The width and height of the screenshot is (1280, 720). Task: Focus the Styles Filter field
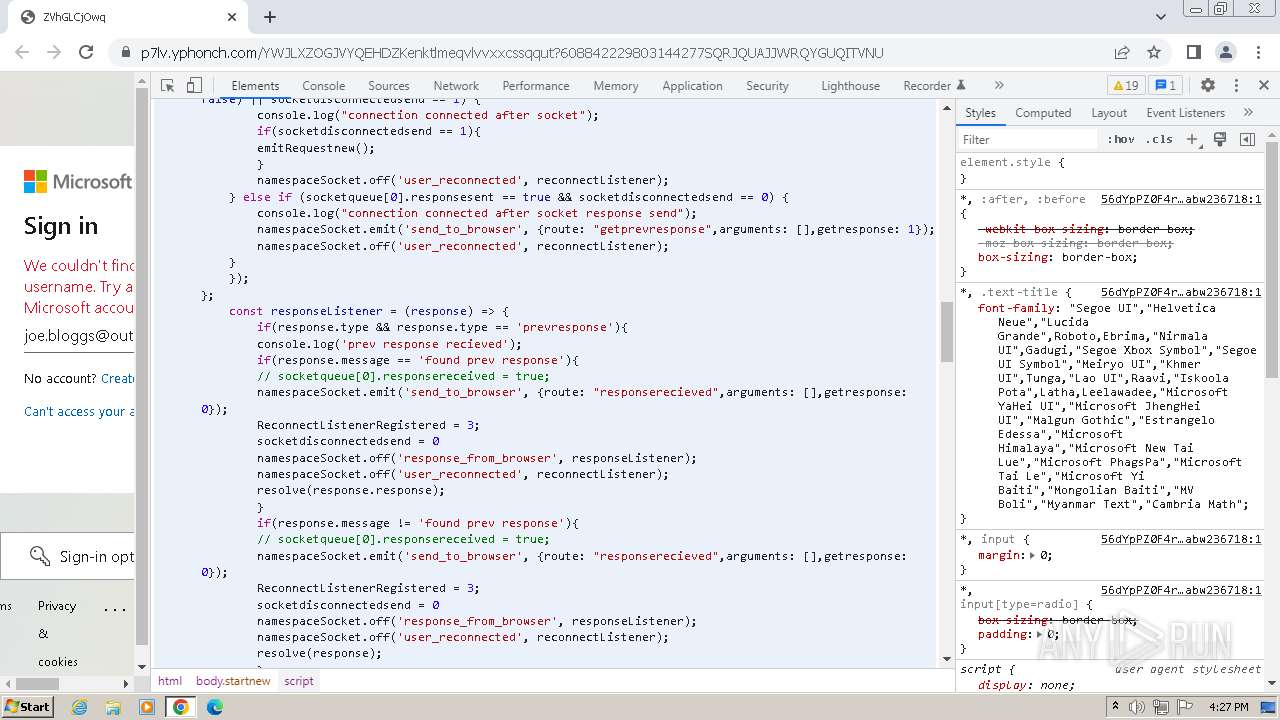tap(1028, 140)
